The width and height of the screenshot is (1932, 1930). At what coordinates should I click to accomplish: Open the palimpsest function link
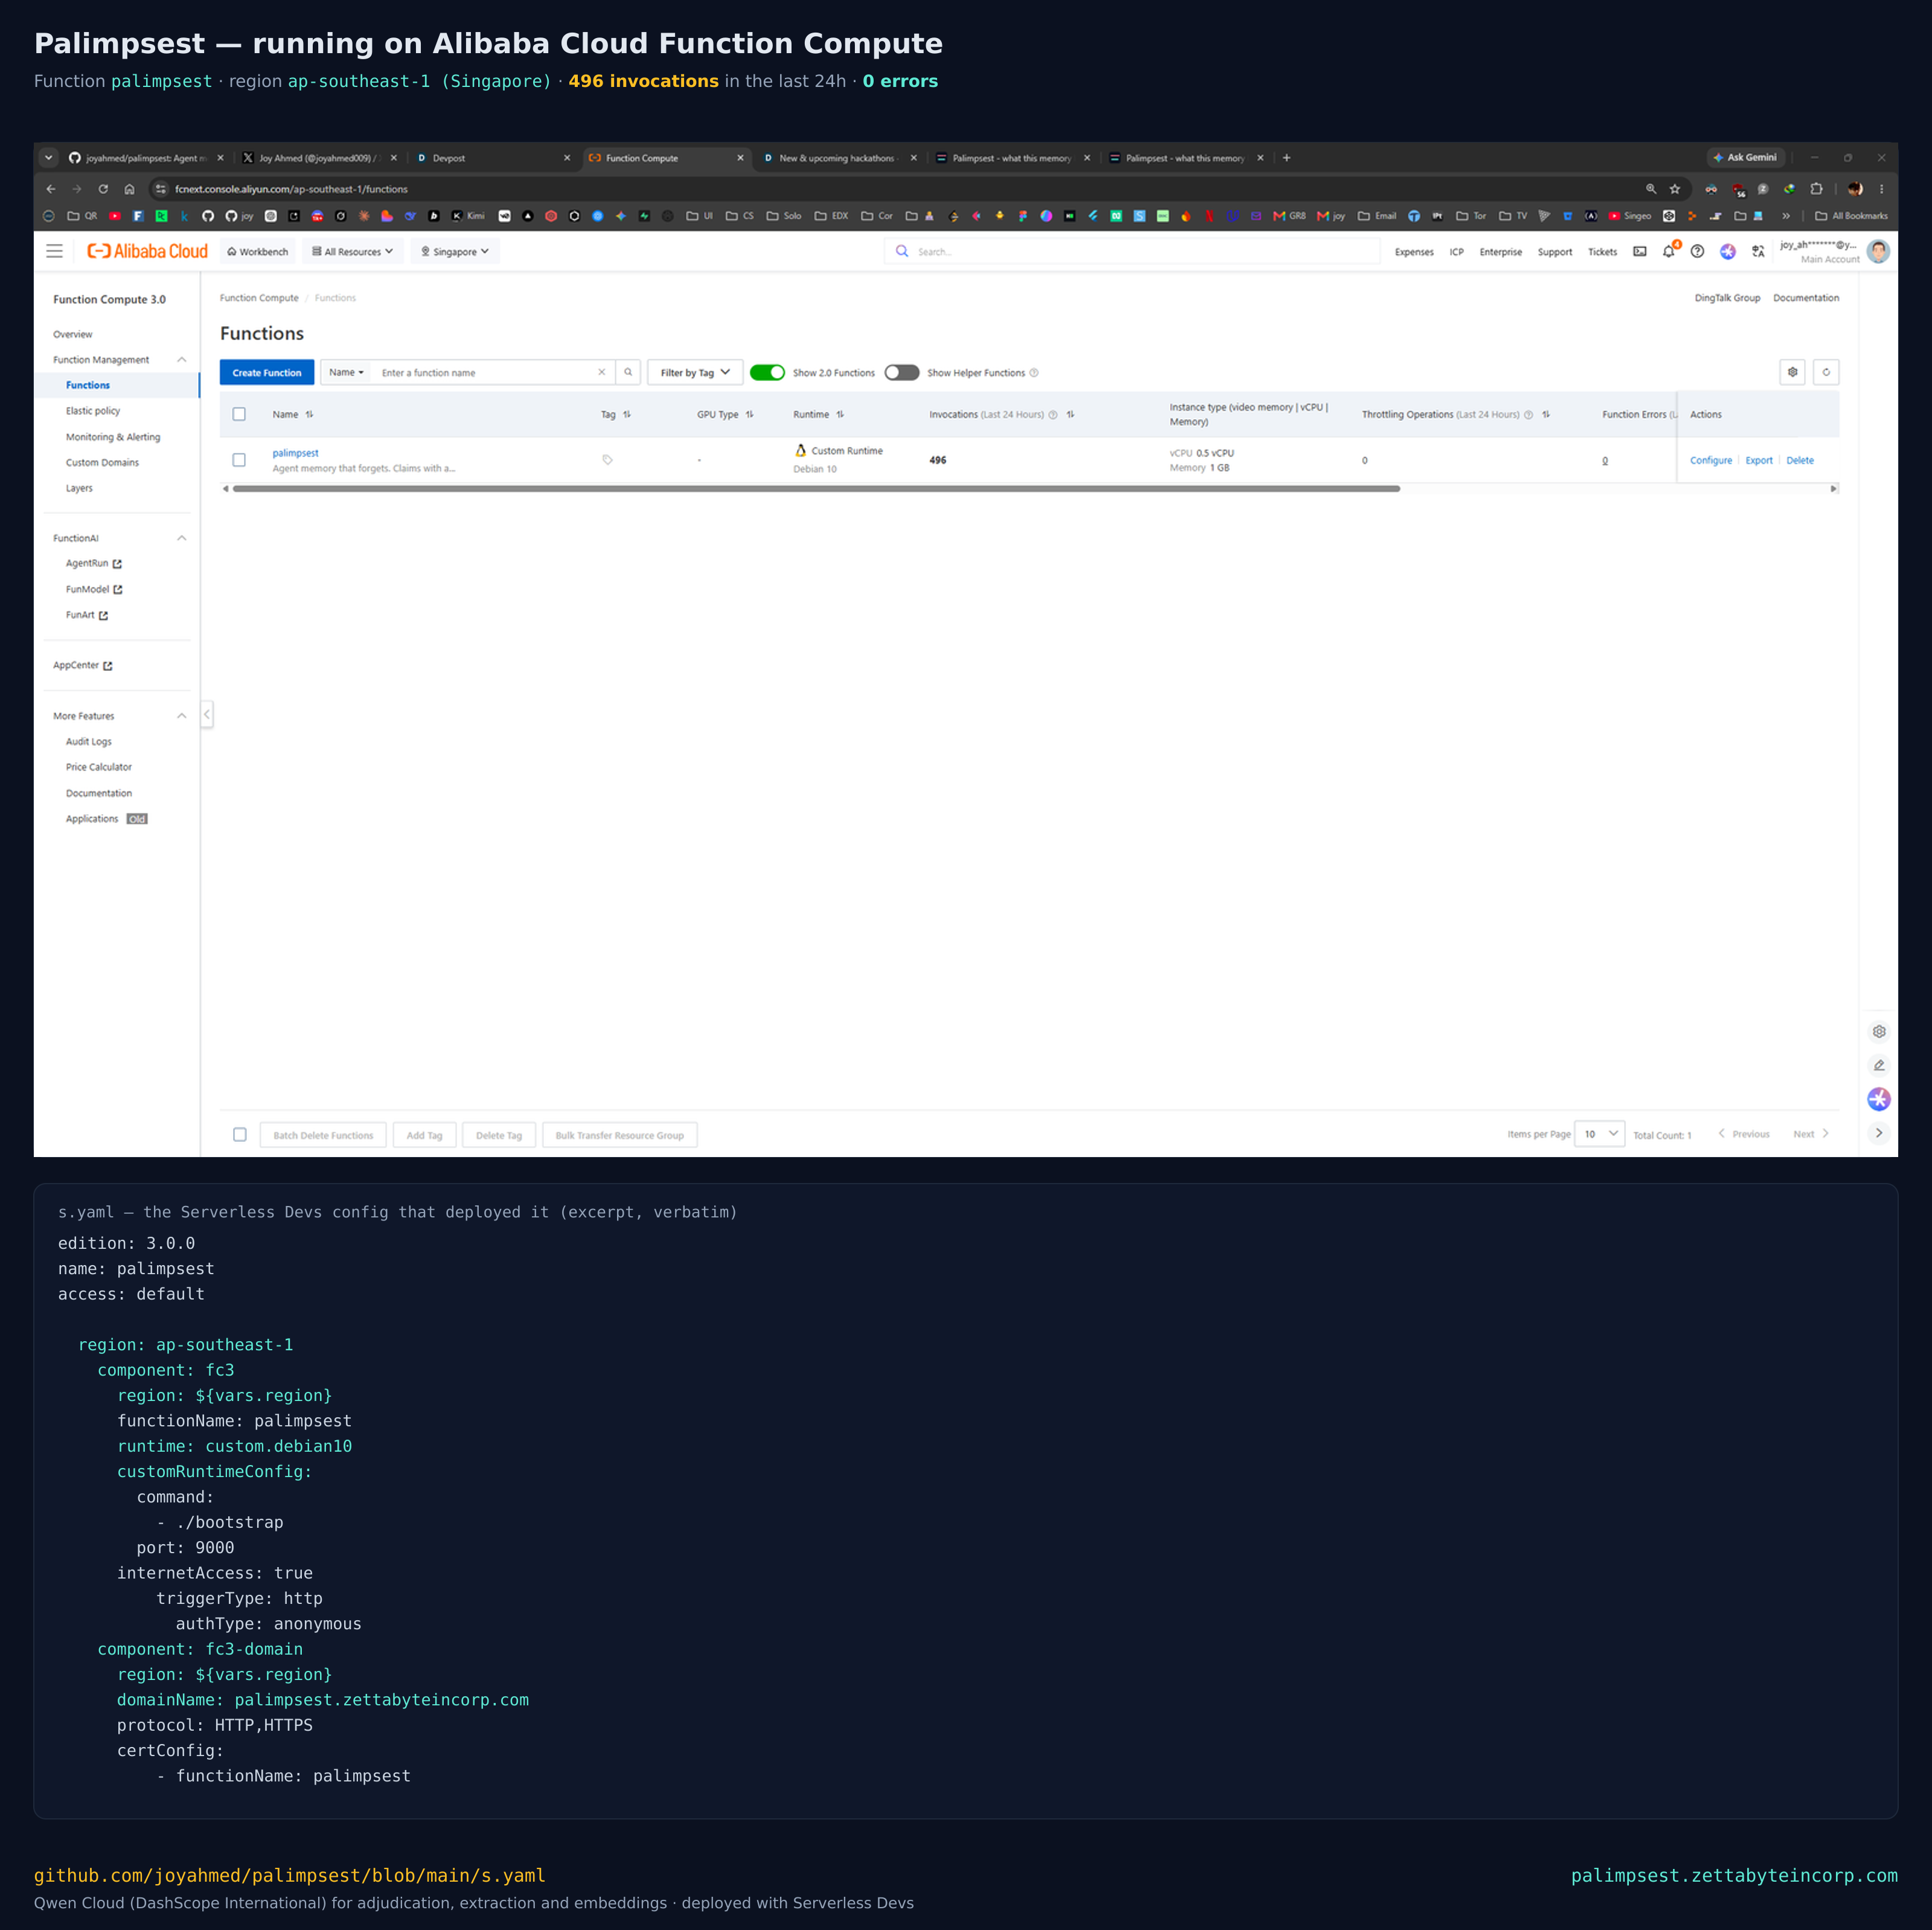point(295,453)
